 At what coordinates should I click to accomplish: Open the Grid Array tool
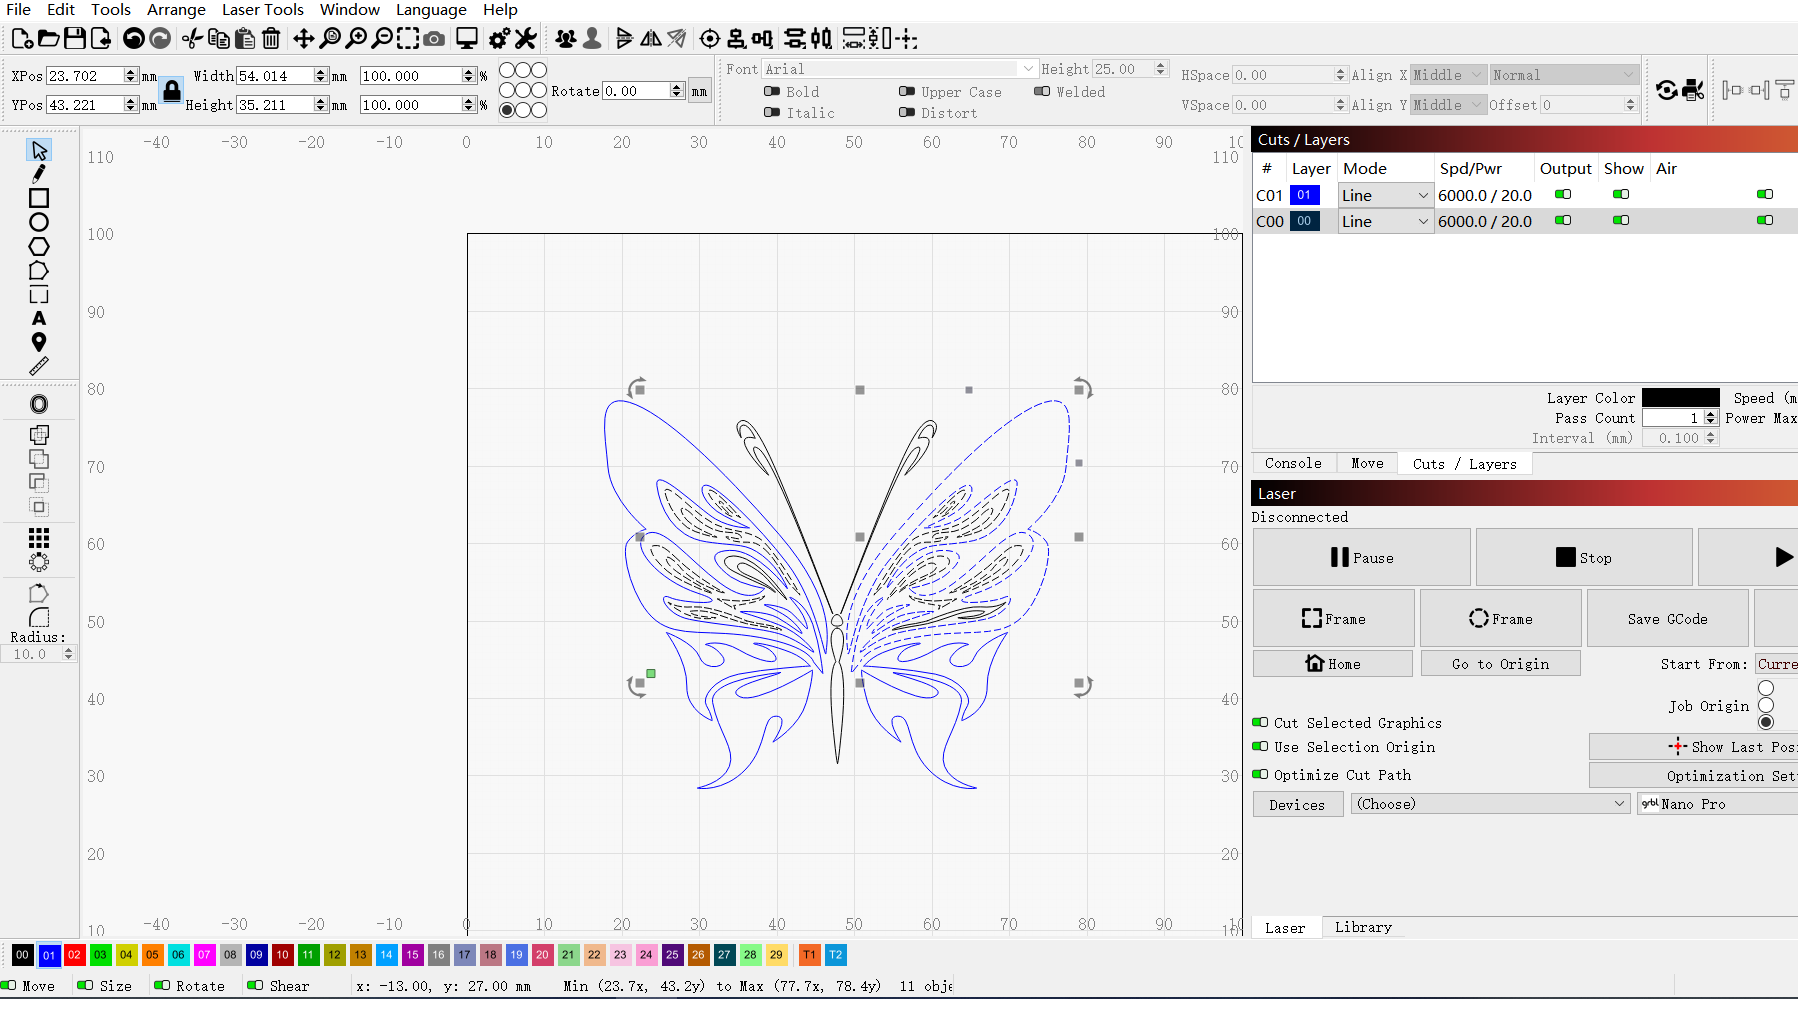[39, 538]
